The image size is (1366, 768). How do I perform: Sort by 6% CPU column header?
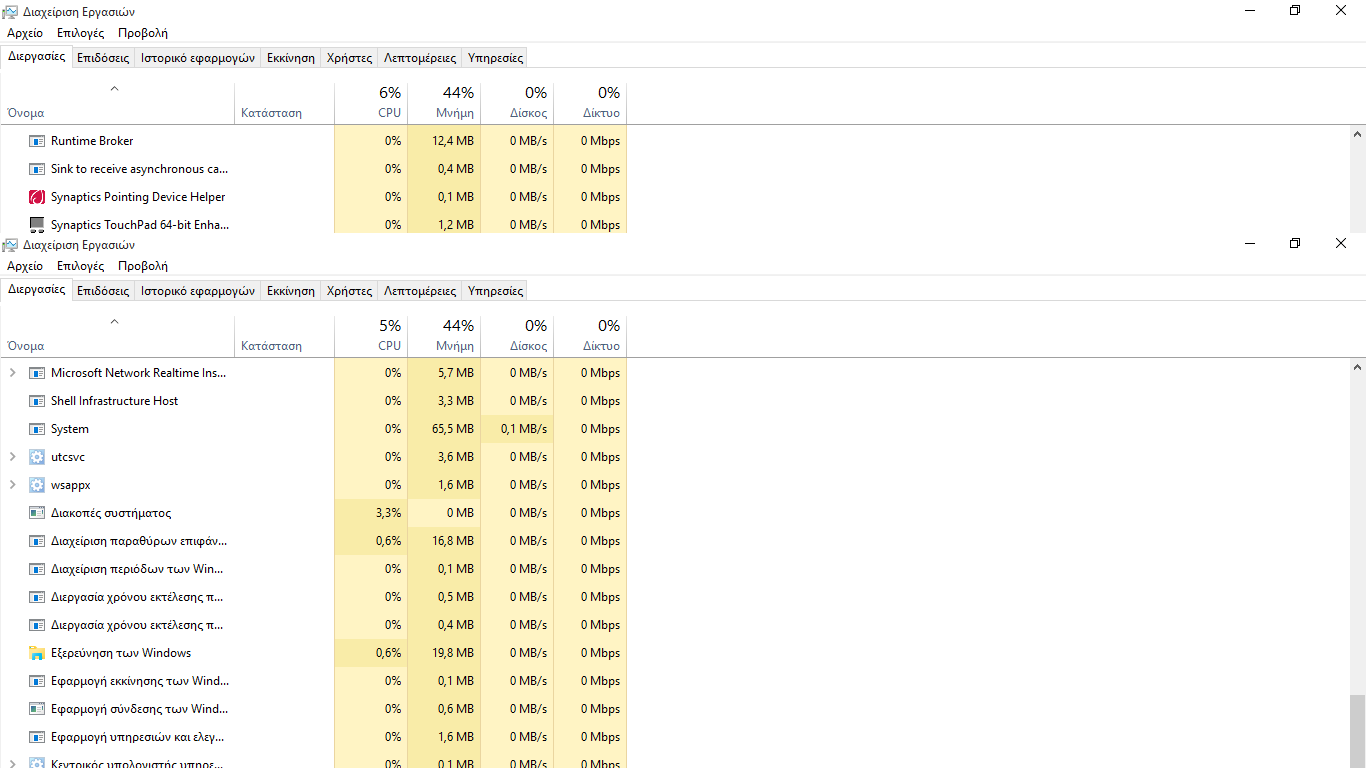[371, 102]
